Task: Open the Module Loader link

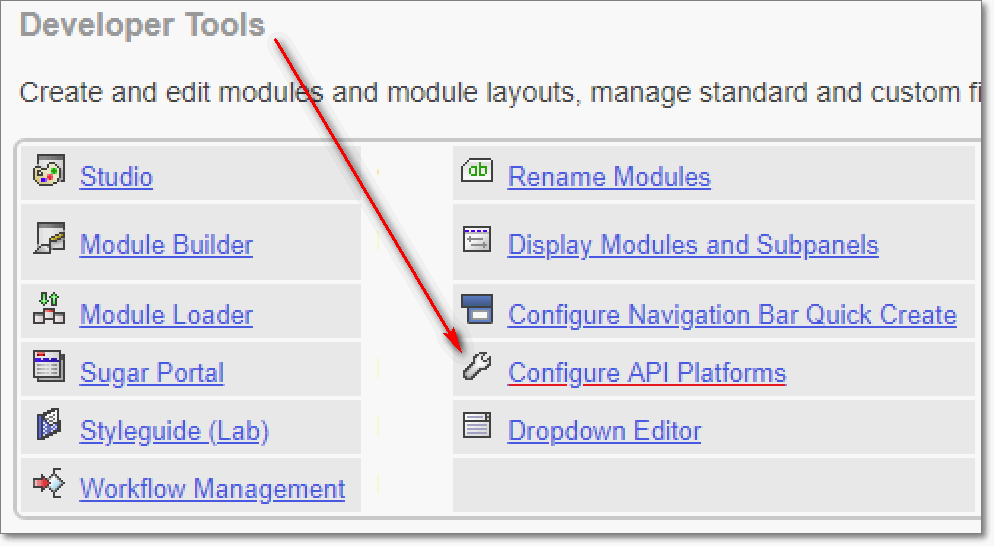Action: coord(166,315)
